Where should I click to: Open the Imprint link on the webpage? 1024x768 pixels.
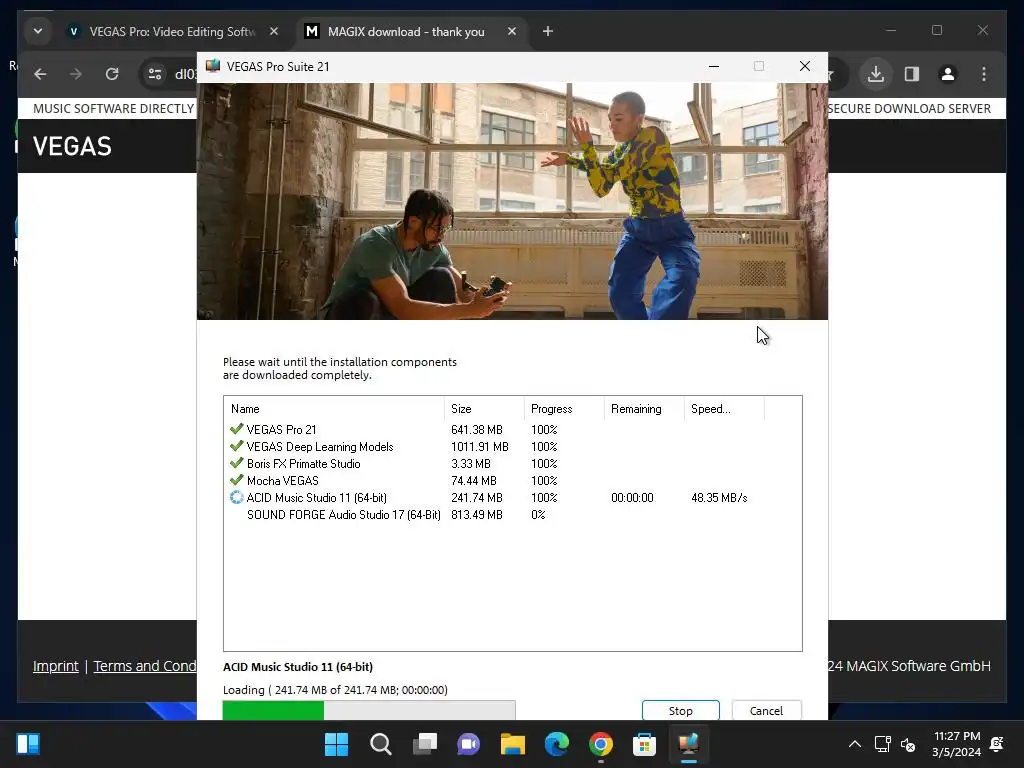point(56,666)
